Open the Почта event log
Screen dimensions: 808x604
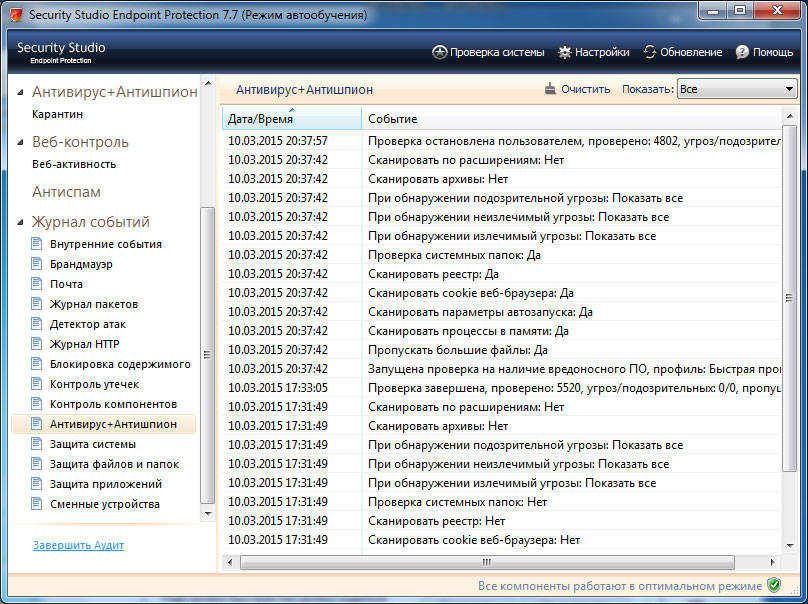click(x=65, y=284)
